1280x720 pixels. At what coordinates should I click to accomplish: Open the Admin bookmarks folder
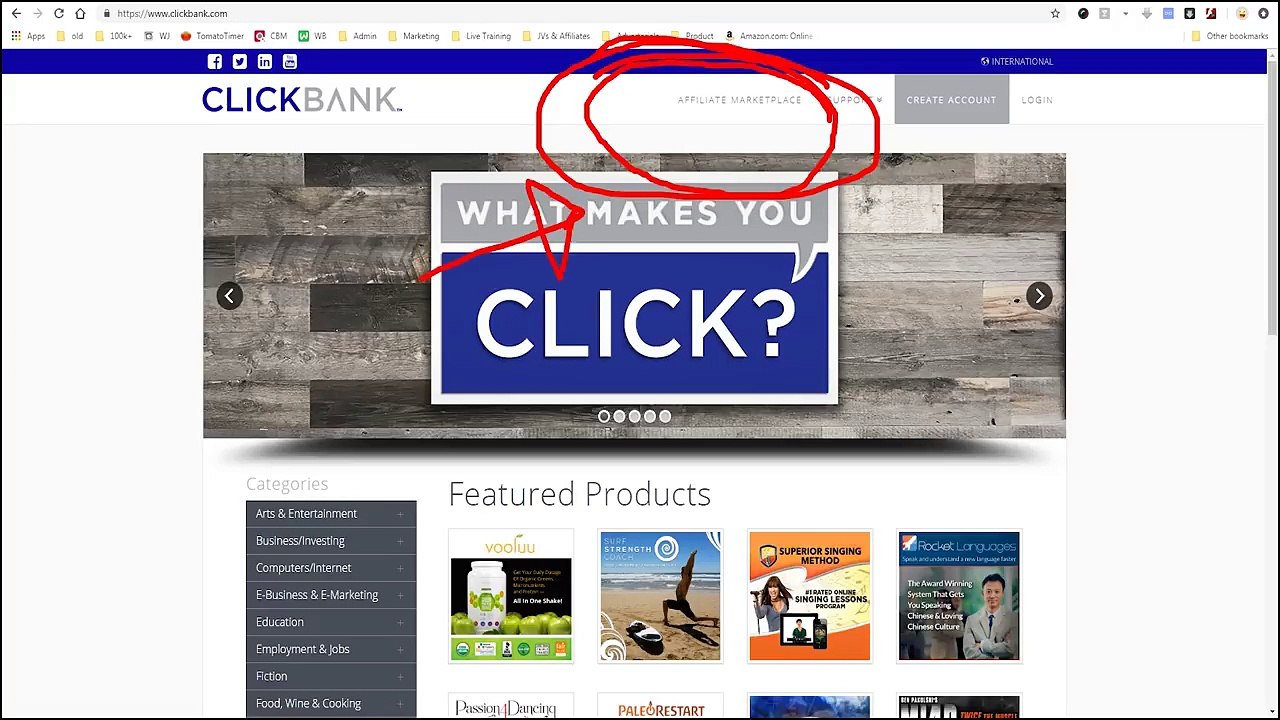tap(357, 36)
